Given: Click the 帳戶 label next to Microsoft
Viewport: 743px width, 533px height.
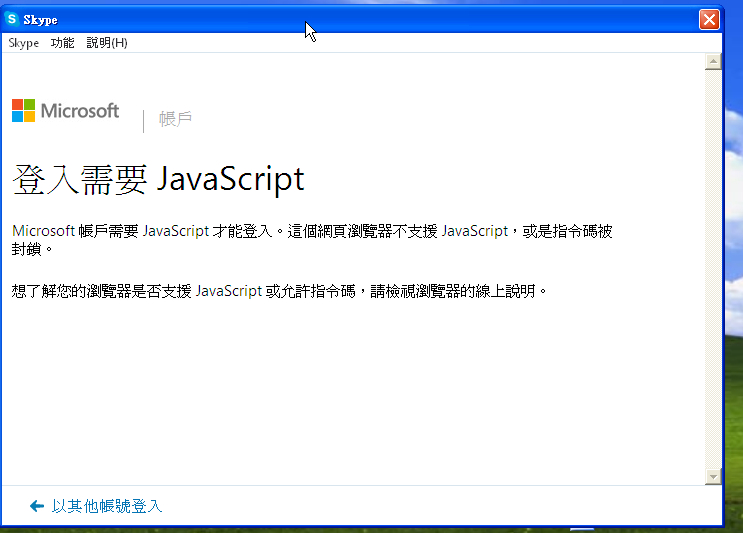Looking at the screenshot, I should pos(175,118).
